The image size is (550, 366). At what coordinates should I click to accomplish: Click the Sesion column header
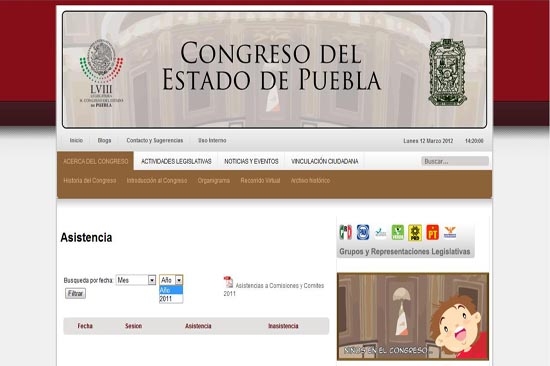(x=133, y=326)
